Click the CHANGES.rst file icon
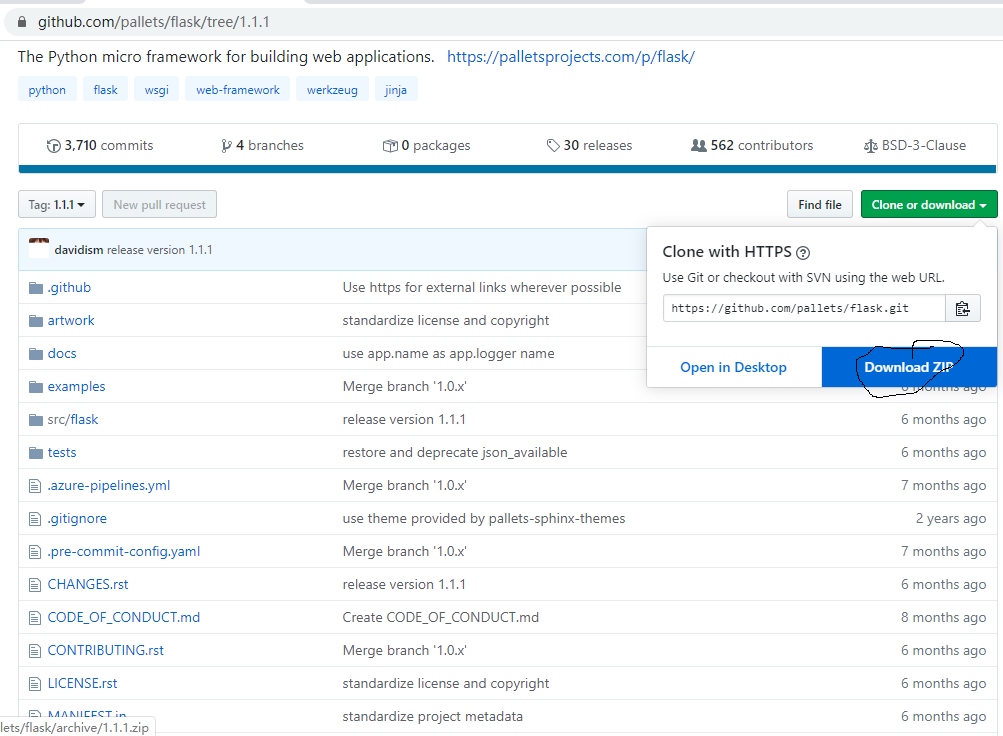The width and height of the screenshot is (1003, 736). 35,584
